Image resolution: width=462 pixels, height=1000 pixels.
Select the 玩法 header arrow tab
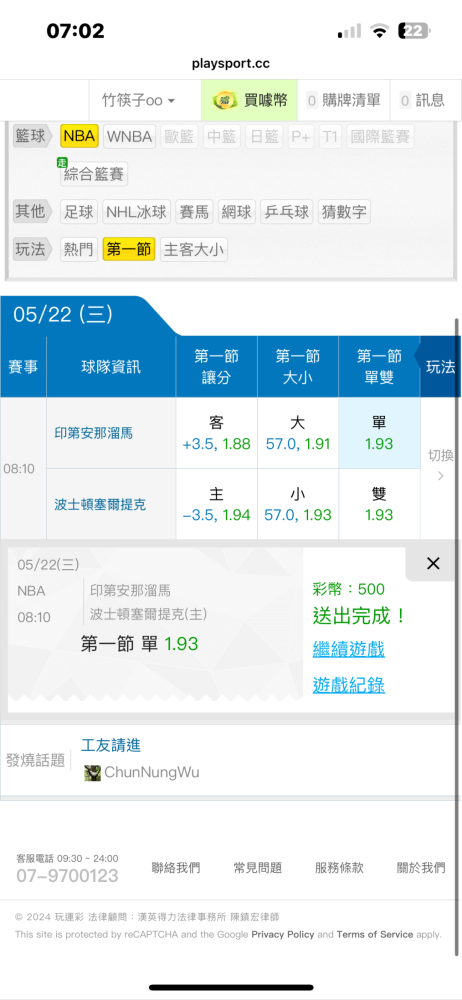(x=440, y=367)
